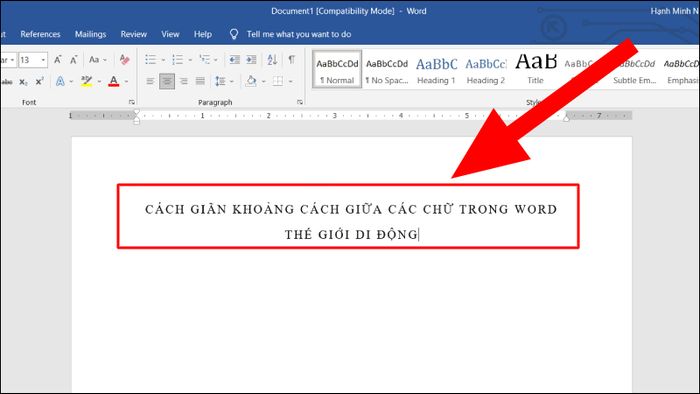Click the Sort A-Z icon
The height and width of the screenshot is (394, 700).
pos(272,60)
